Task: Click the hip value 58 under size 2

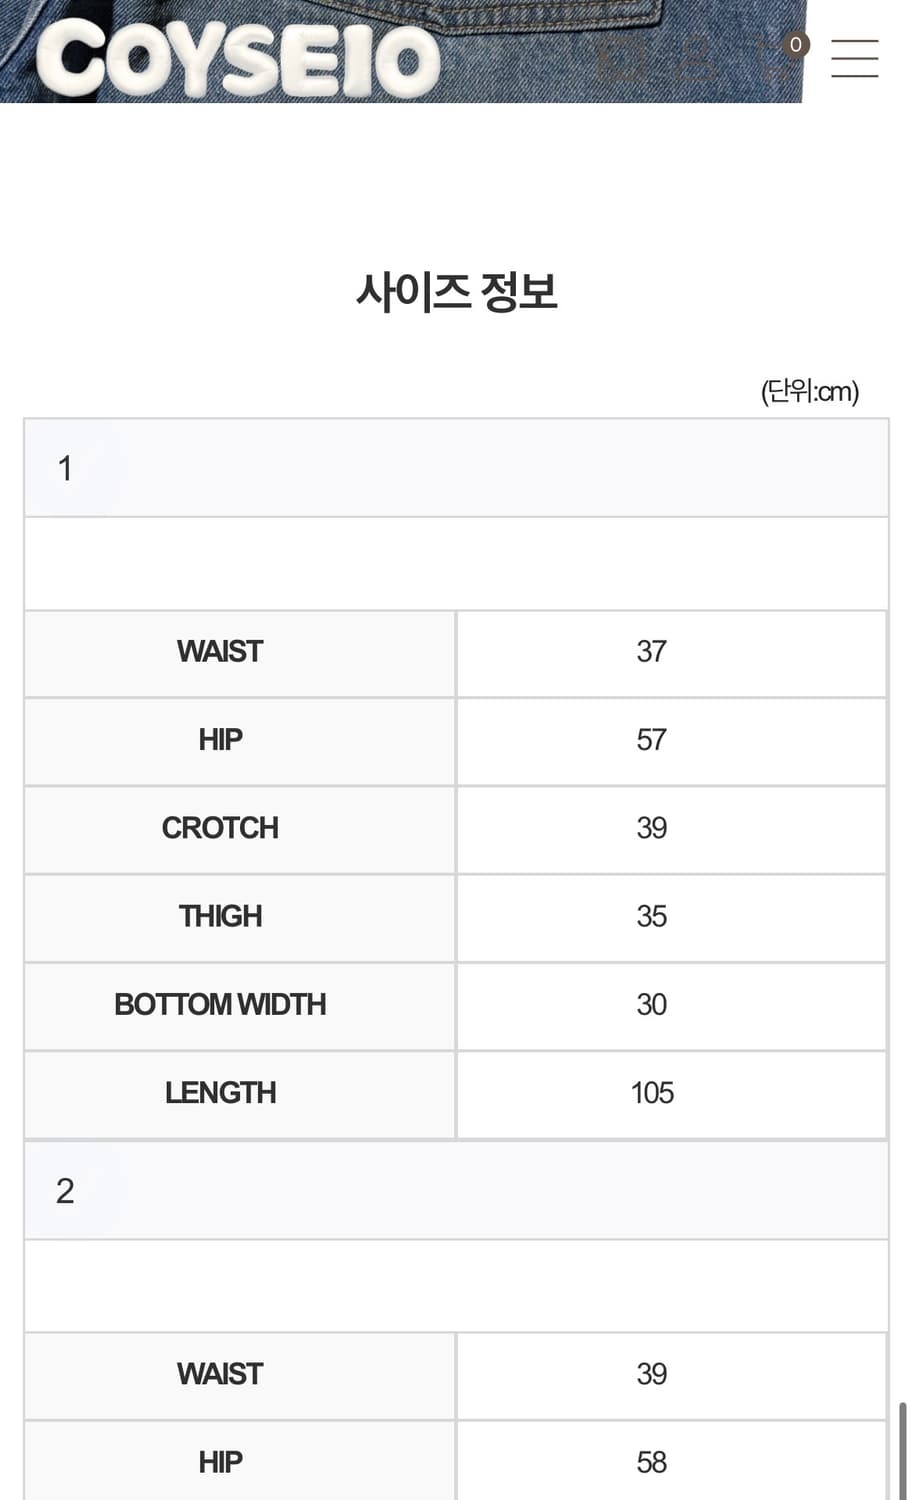Action: pos(652,1462)
